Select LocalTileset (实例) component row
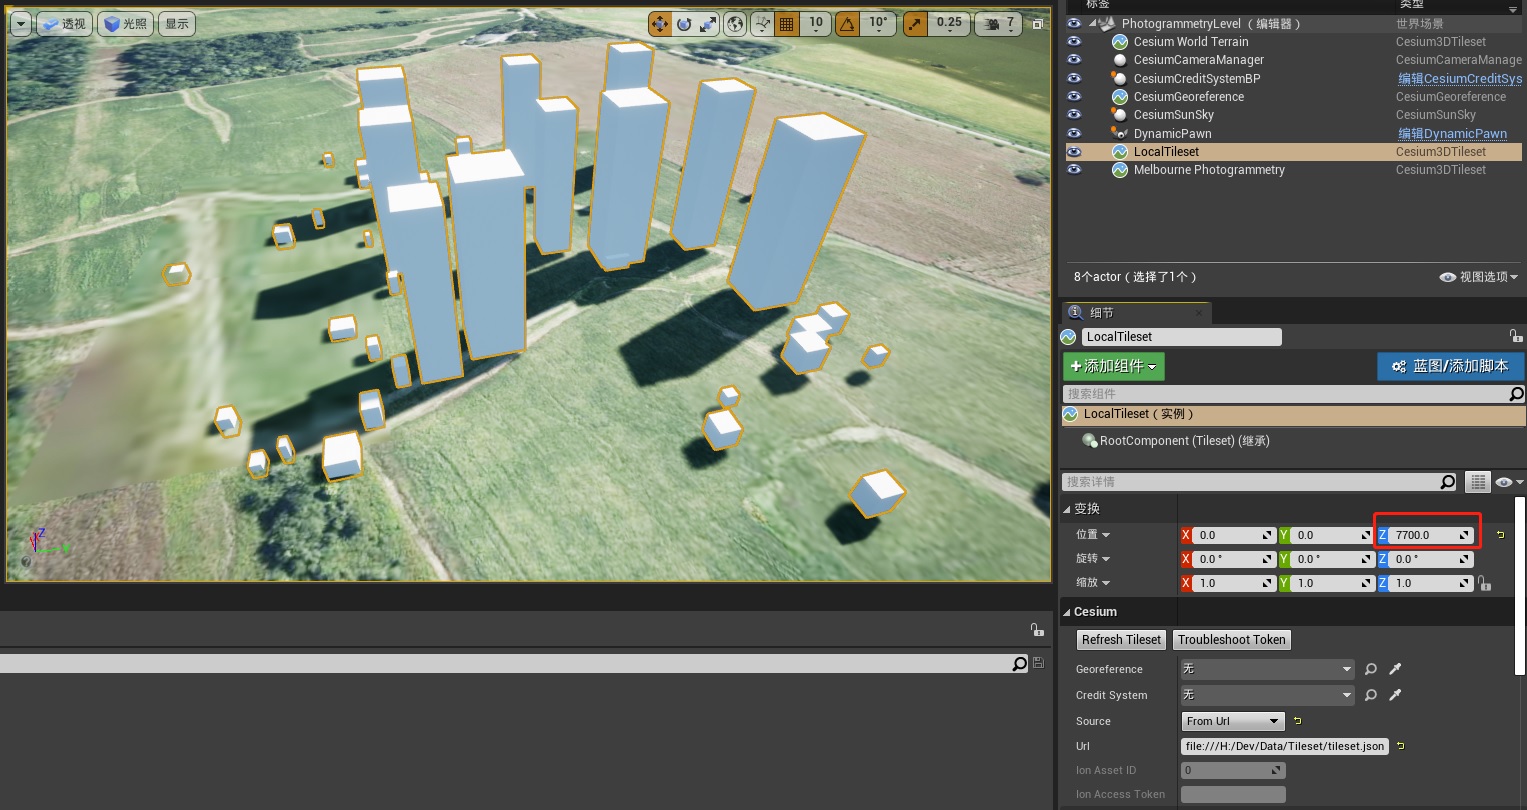 click(1294, 414)
